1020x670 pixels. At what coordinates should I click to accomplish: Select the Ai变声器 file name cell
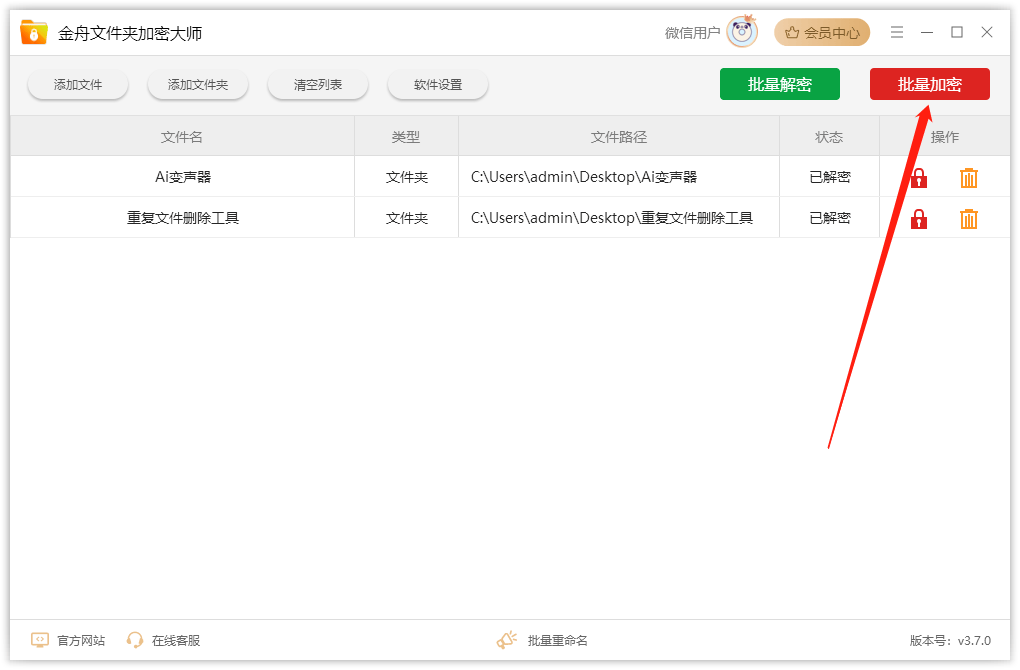(x=183, y=177)
